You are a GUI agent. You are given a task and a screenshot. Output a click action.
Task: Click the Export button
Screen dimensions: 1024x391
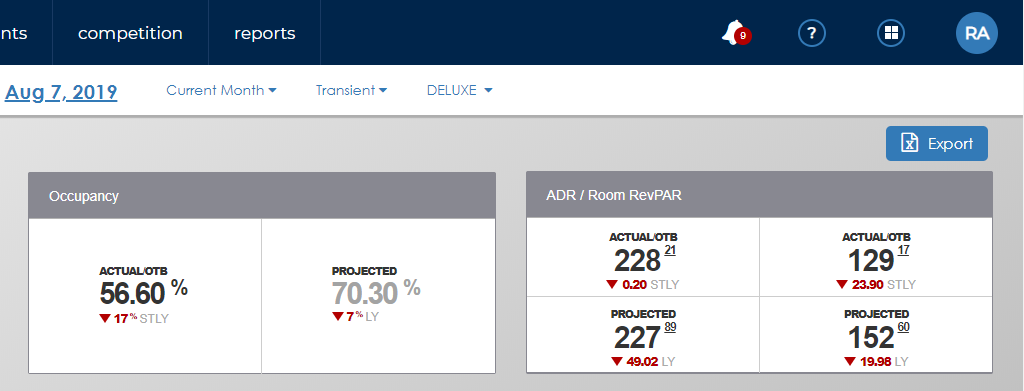click(x=936, y=144)
